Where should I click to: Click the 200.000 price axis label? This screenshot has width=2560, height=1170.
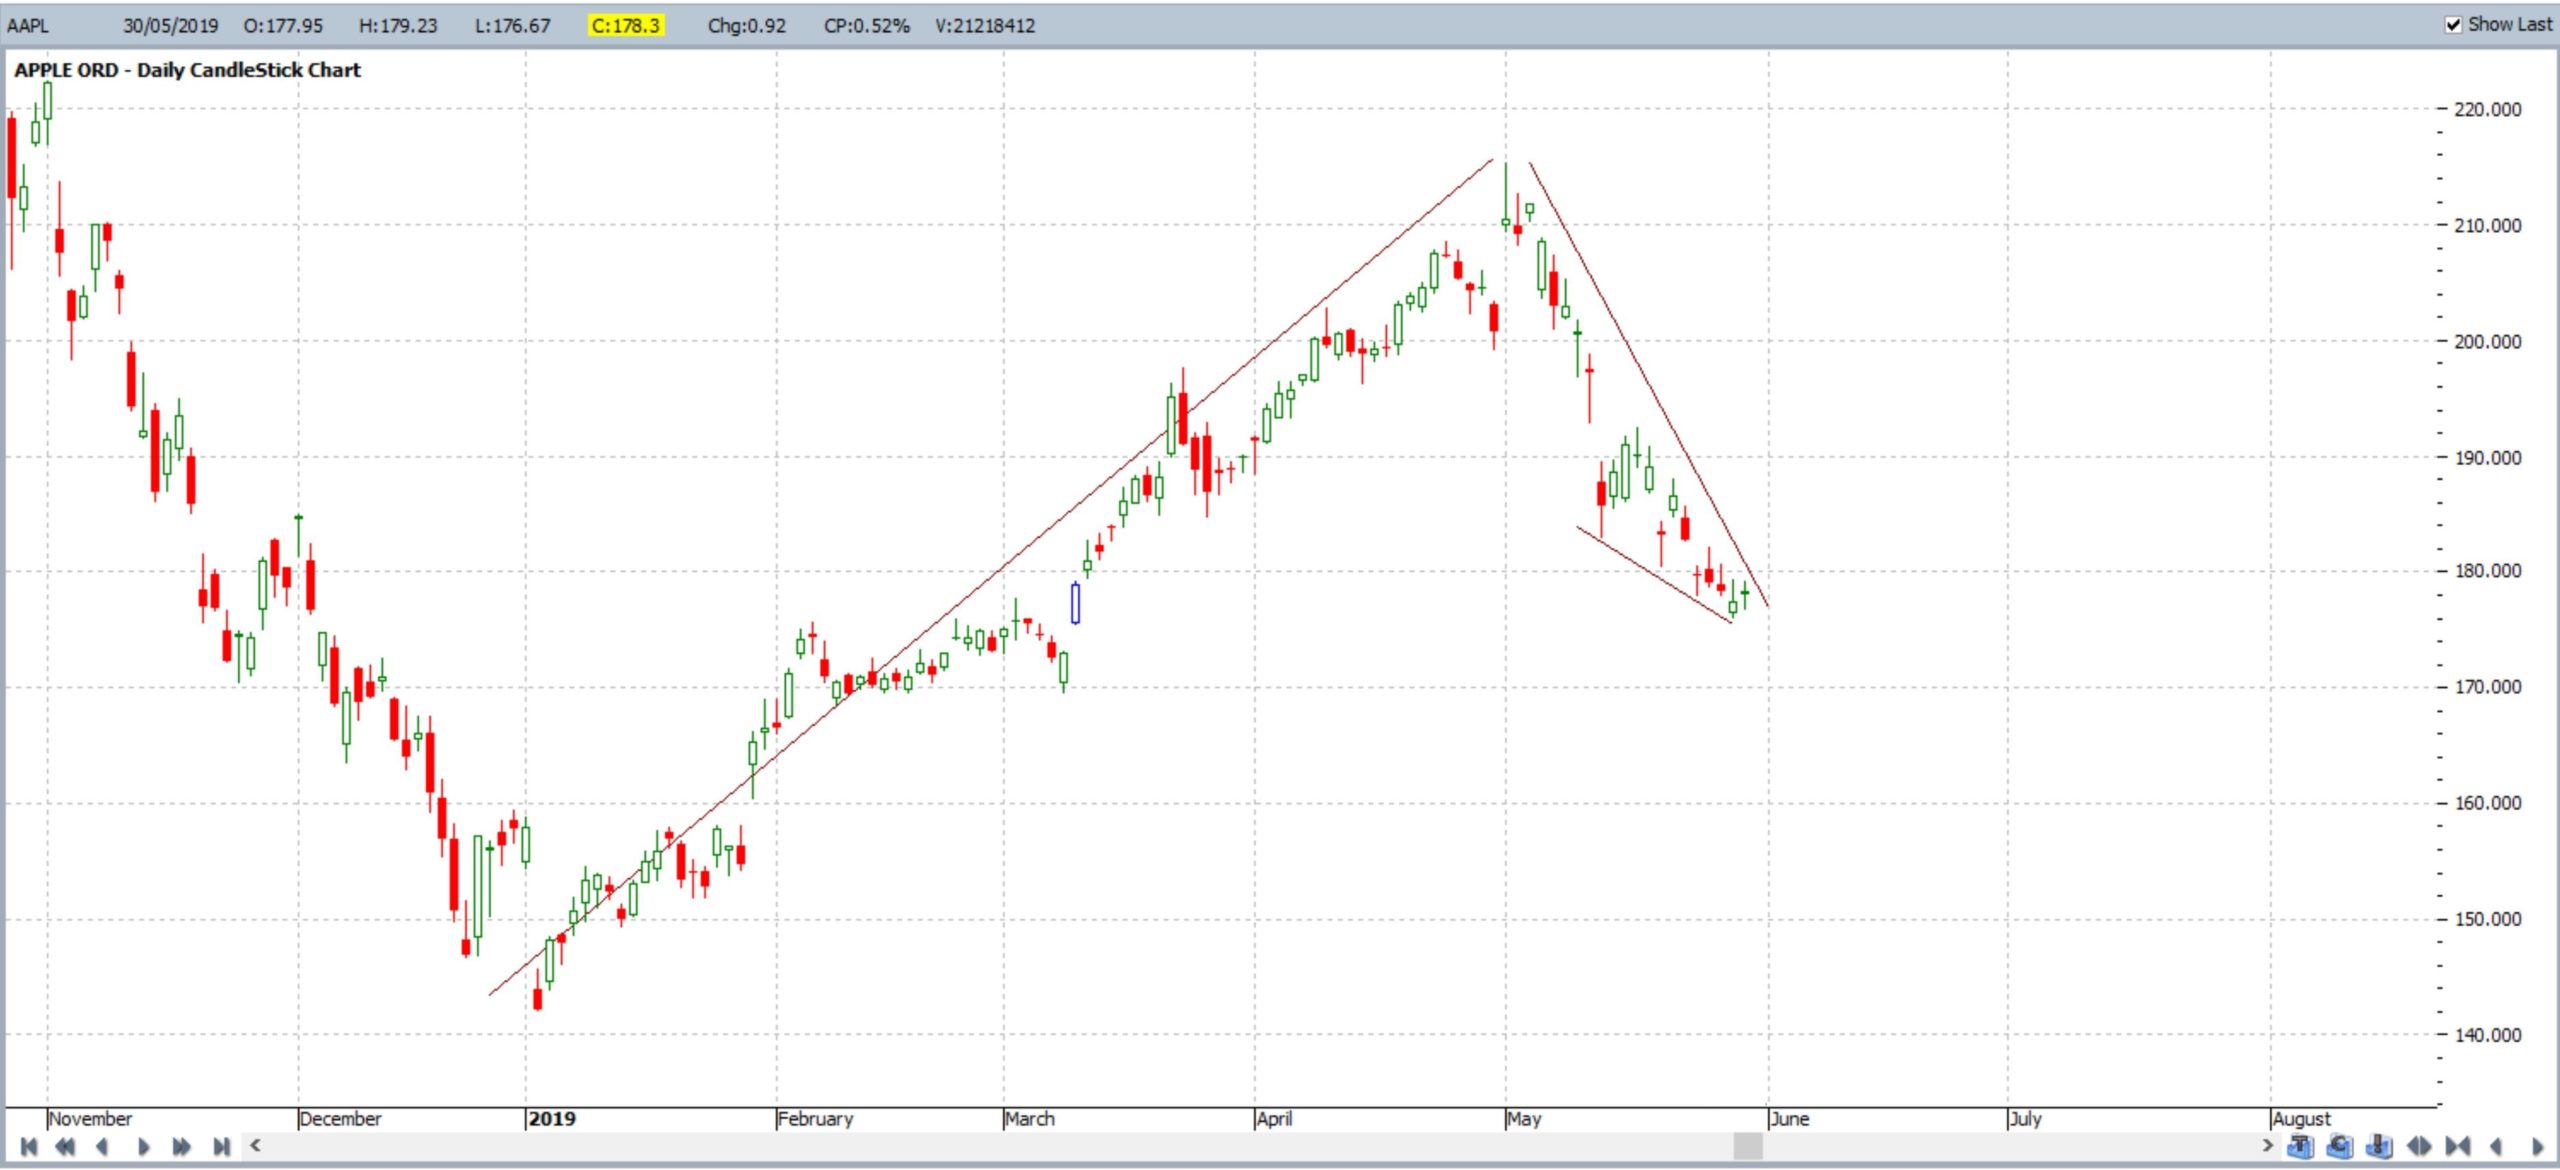tap(2487, 341)
